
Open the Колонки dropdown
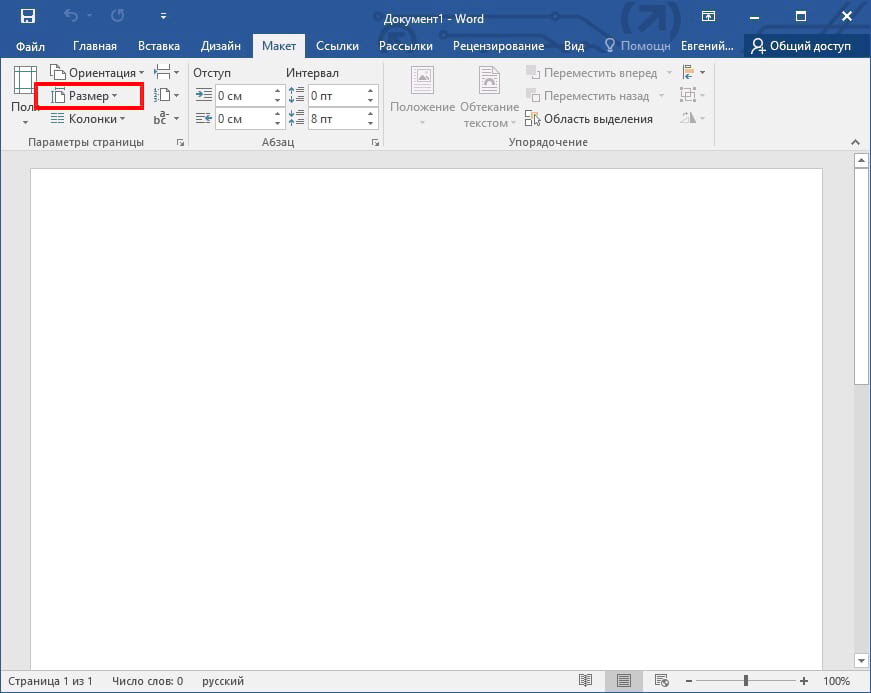[x=88, y=119]
